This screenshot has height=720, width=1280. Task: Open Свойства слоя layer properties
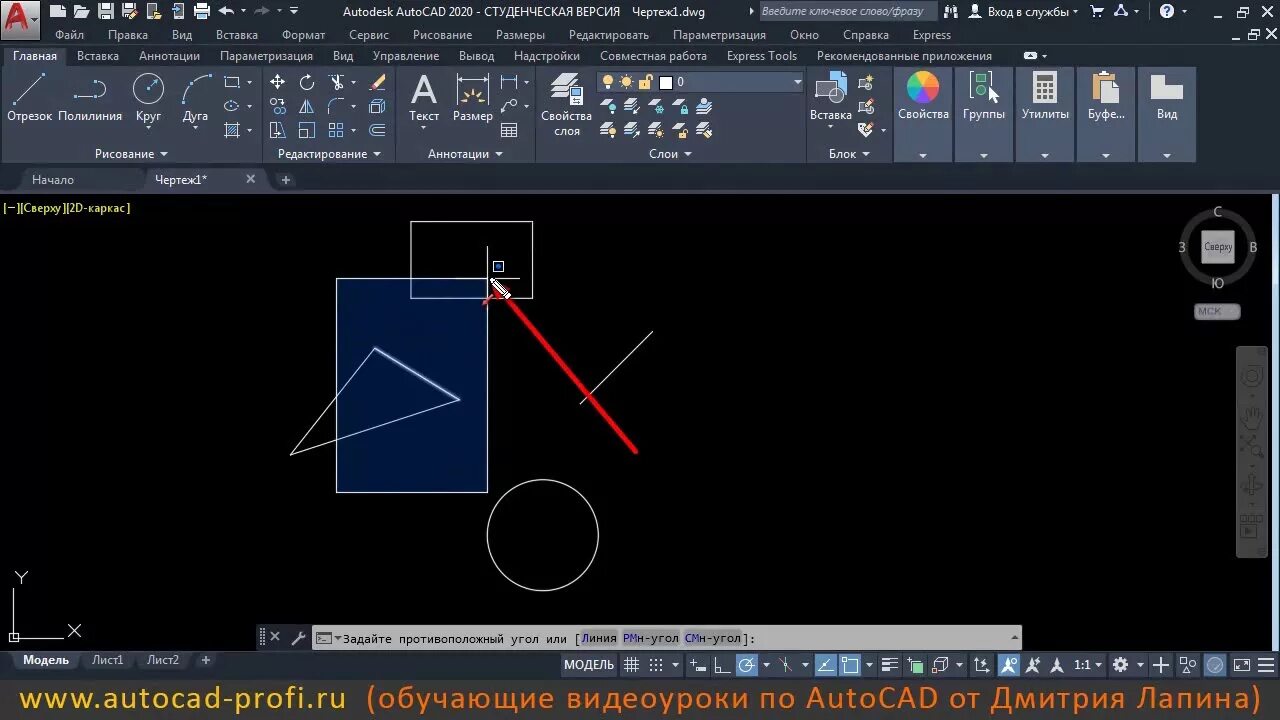click(x=567, y=104)
